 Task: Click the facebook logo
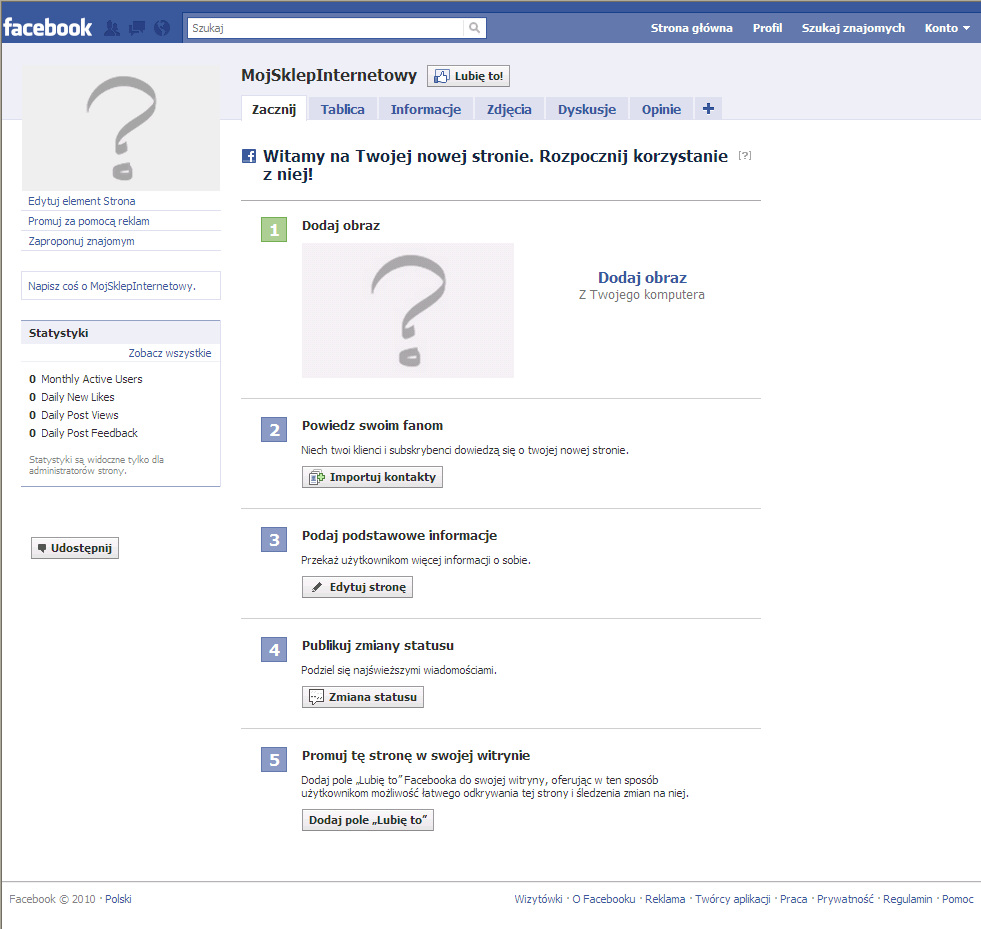(x=48, y=28)
